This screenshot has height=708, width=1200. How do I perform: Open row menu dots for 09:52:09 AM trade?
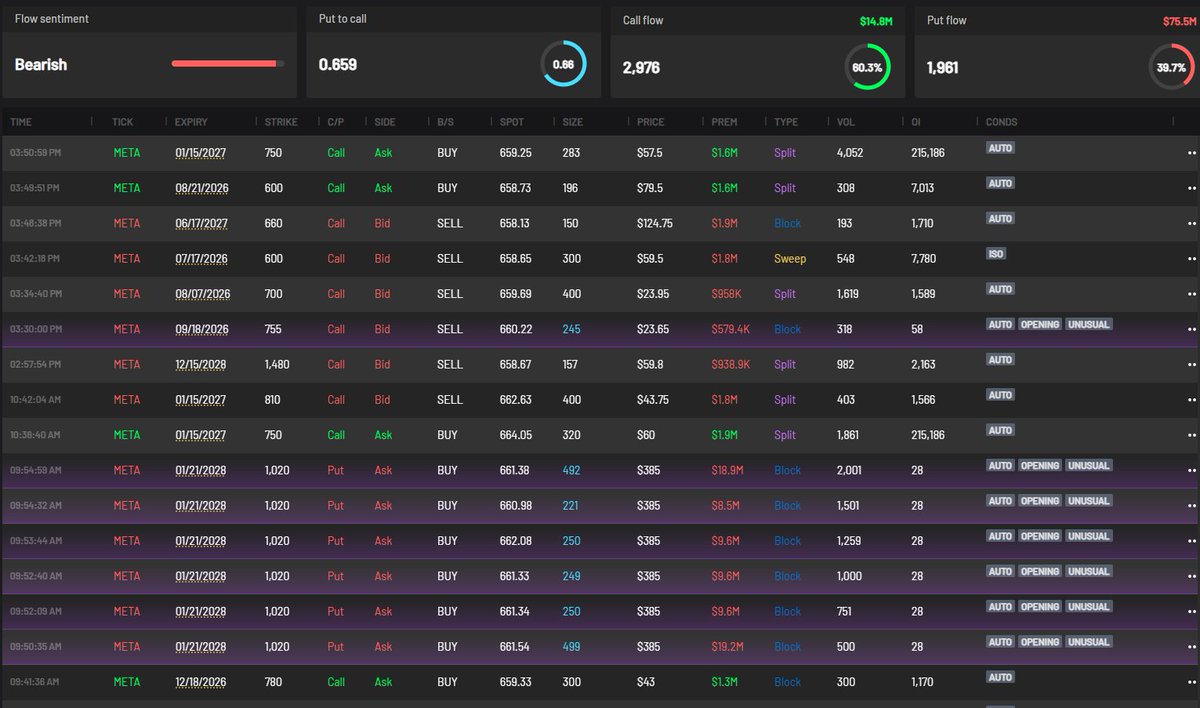coord(1191,611)
